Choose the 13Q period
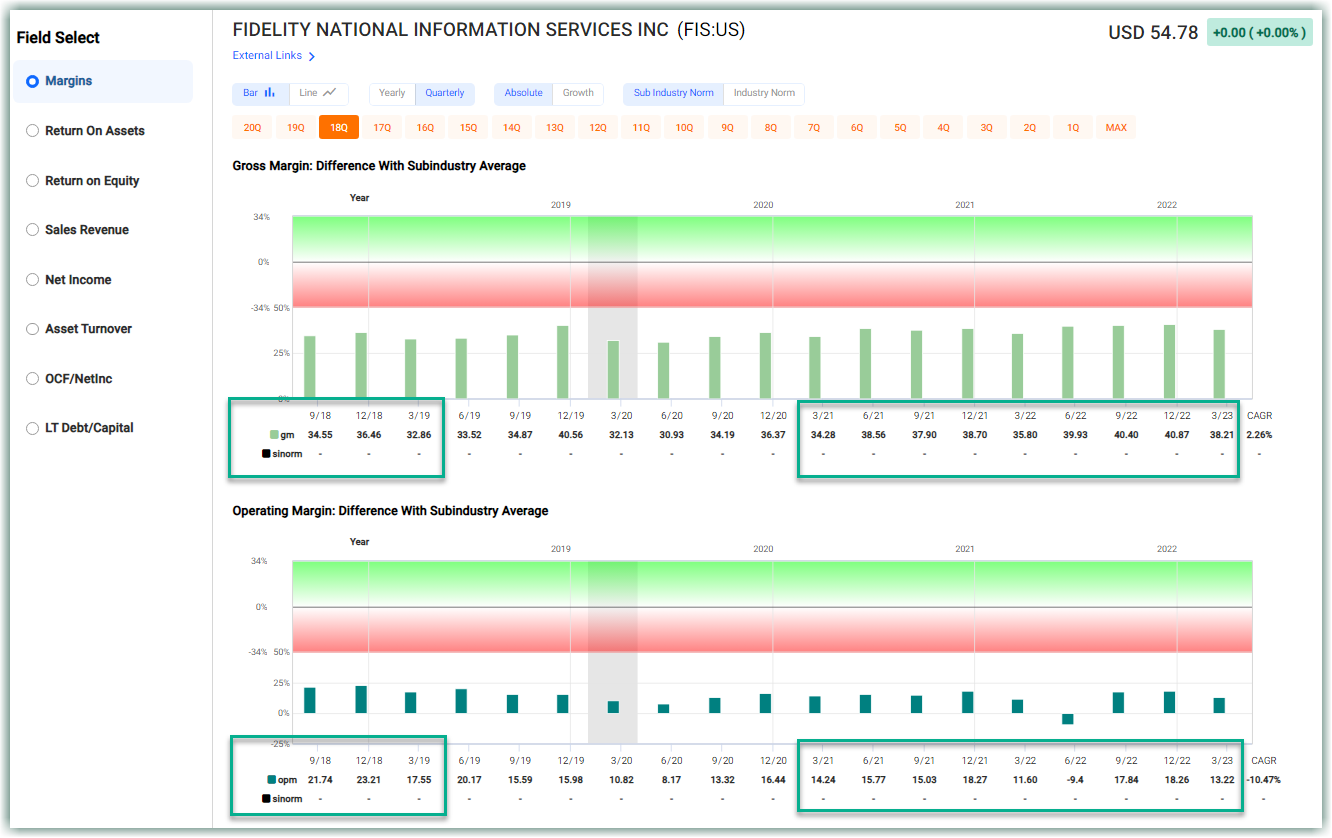The width and height of the screenshot is (1332, 838). 554,128
